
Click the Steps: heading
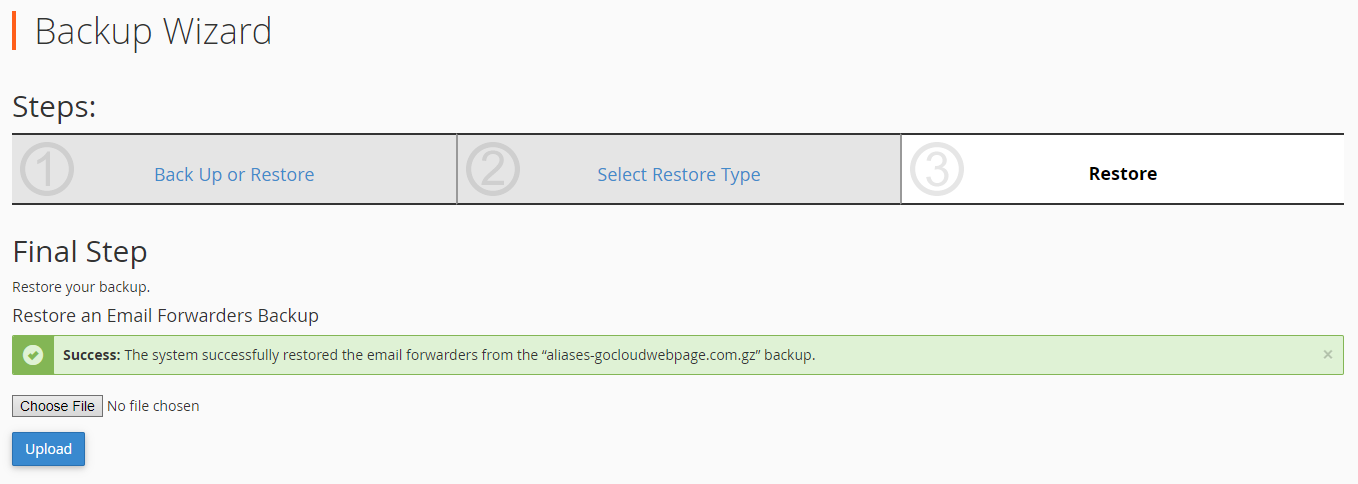pyautogui.click(x=54, y=106)
